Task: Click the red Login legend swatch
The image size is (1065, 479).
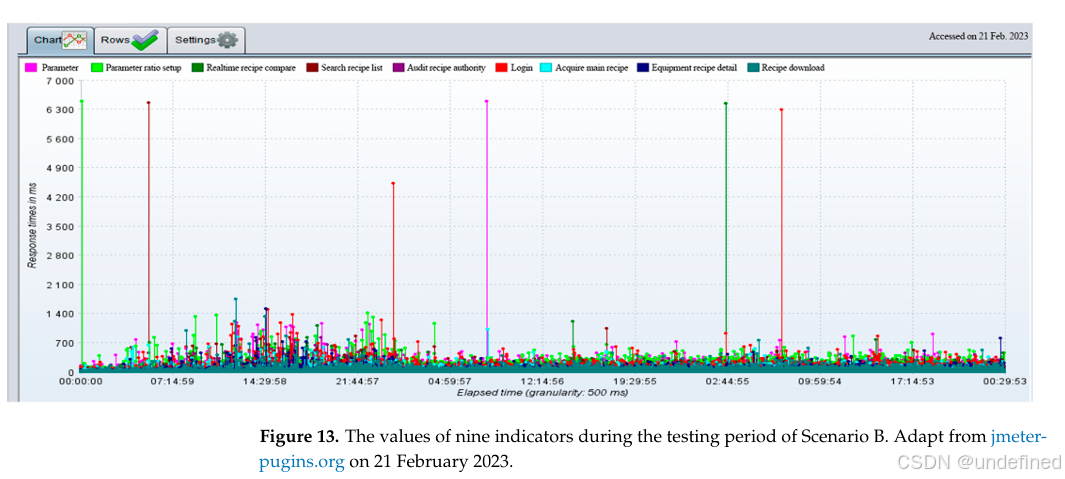Action: click(501, 68)
